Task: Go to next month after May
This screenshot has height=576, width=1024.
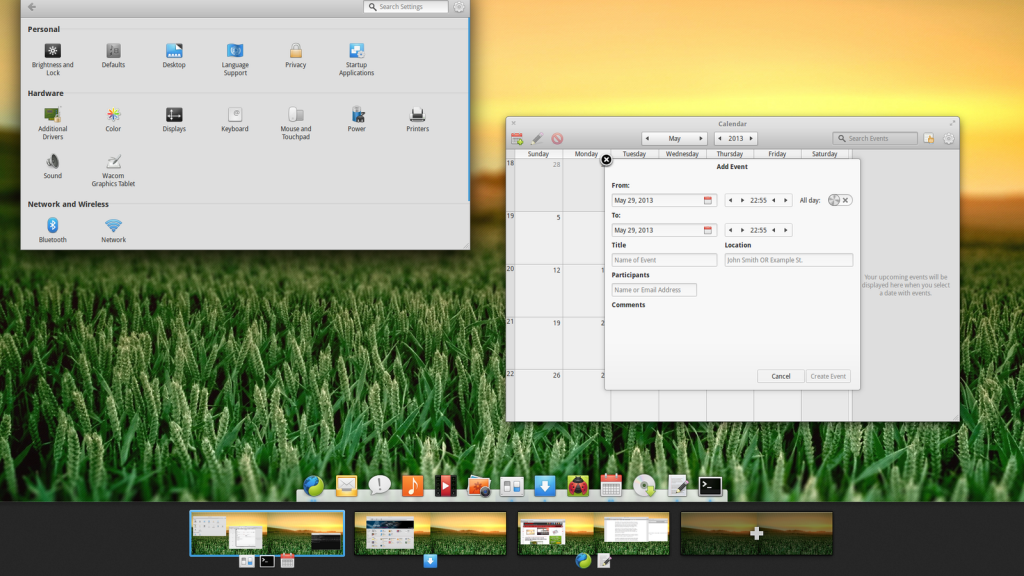Action: (700, 139)
